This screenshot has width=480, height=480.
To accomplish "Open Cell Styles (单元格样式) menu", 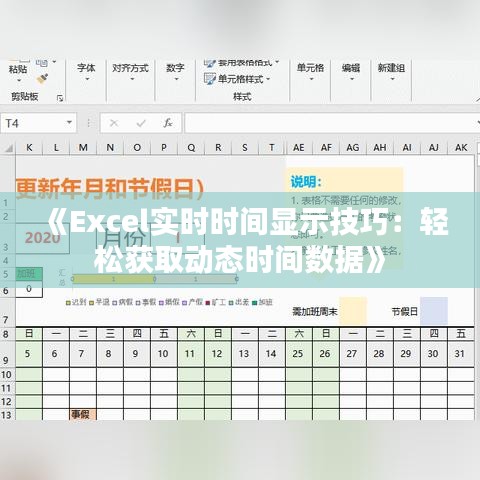I will point(237,79).
